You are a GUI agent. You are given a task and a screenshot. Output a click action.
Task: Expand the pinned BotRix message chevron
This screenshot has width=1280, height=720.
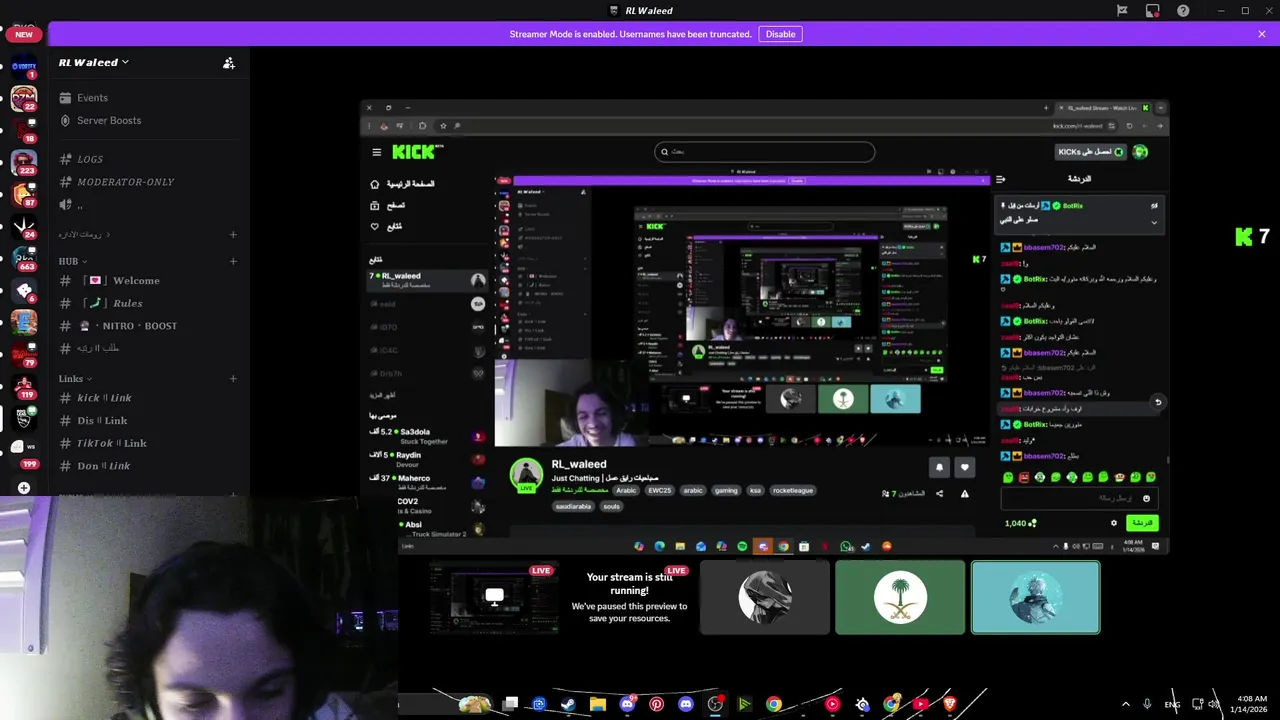click(x=1154, y=222)
